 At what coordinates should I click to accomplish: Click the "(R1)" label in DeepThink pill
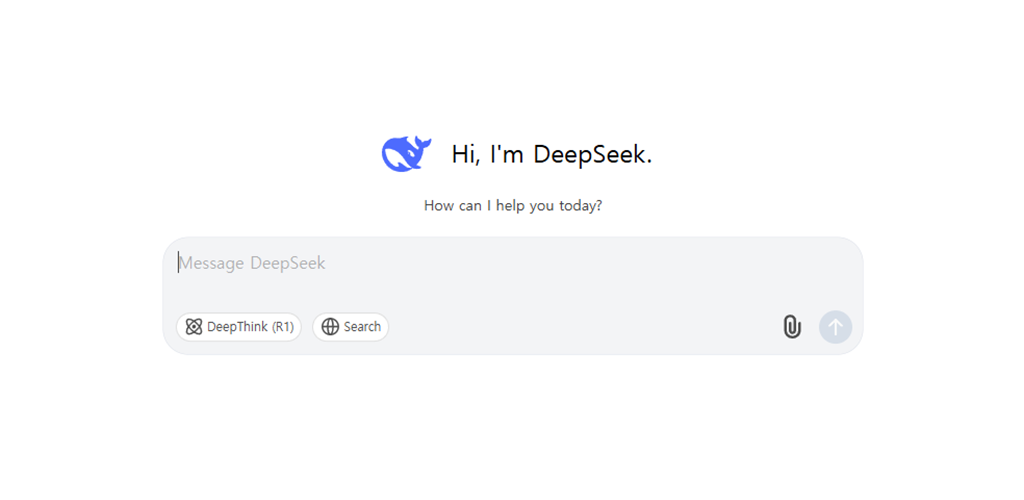pyautogui.click(x=283, y=327)
